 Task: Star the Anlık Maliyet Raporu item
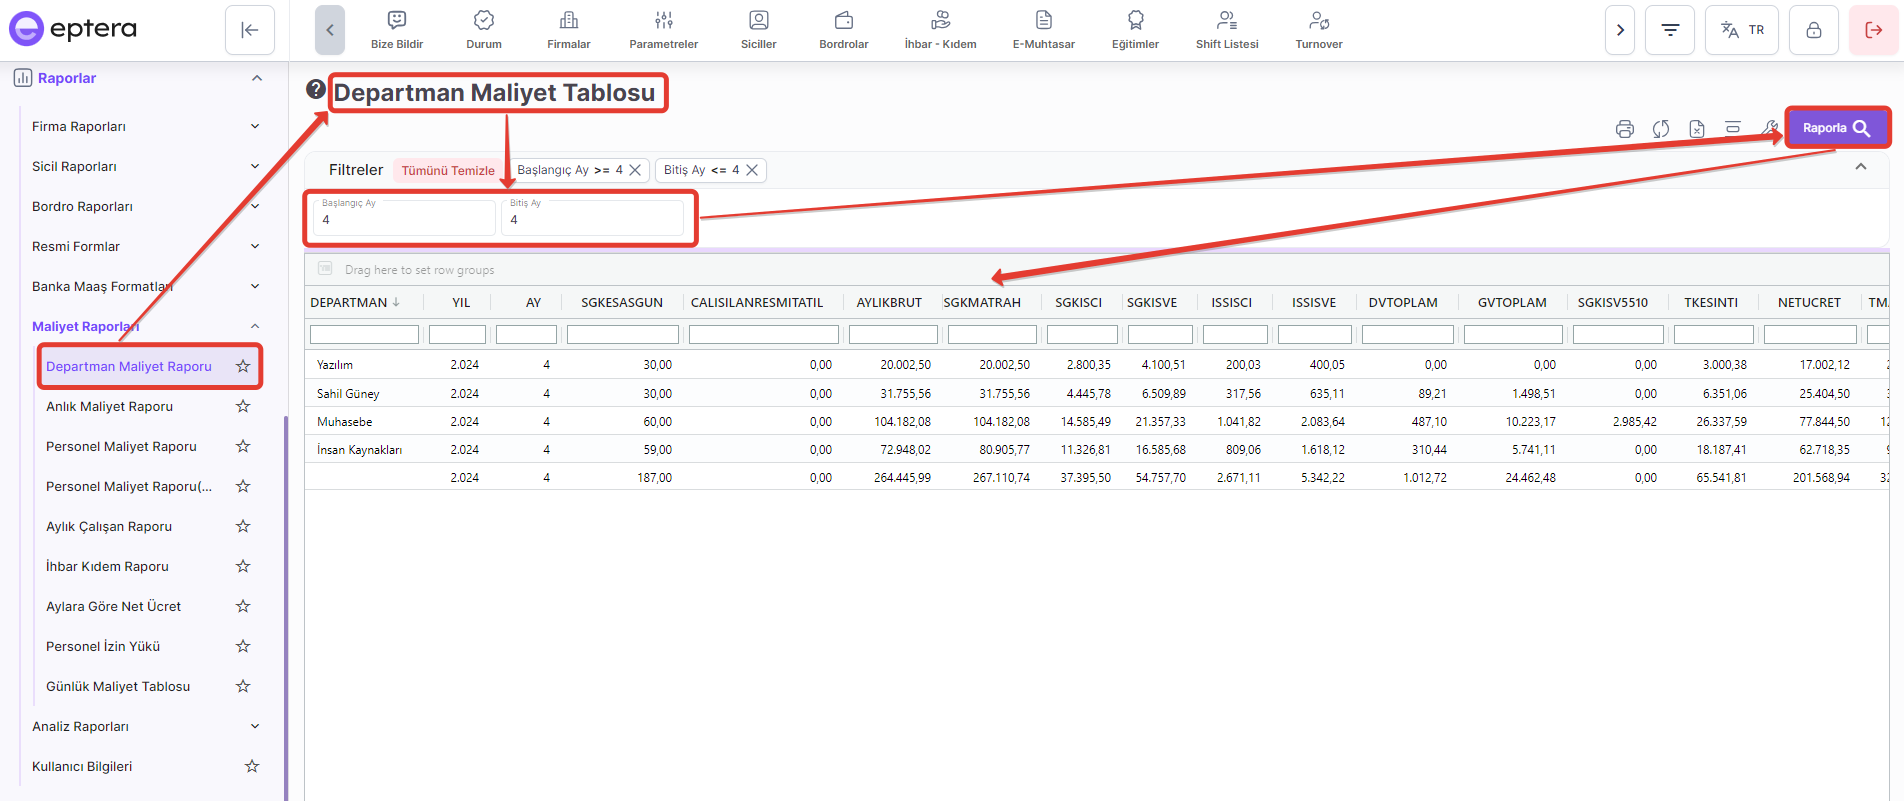point(243,406)
